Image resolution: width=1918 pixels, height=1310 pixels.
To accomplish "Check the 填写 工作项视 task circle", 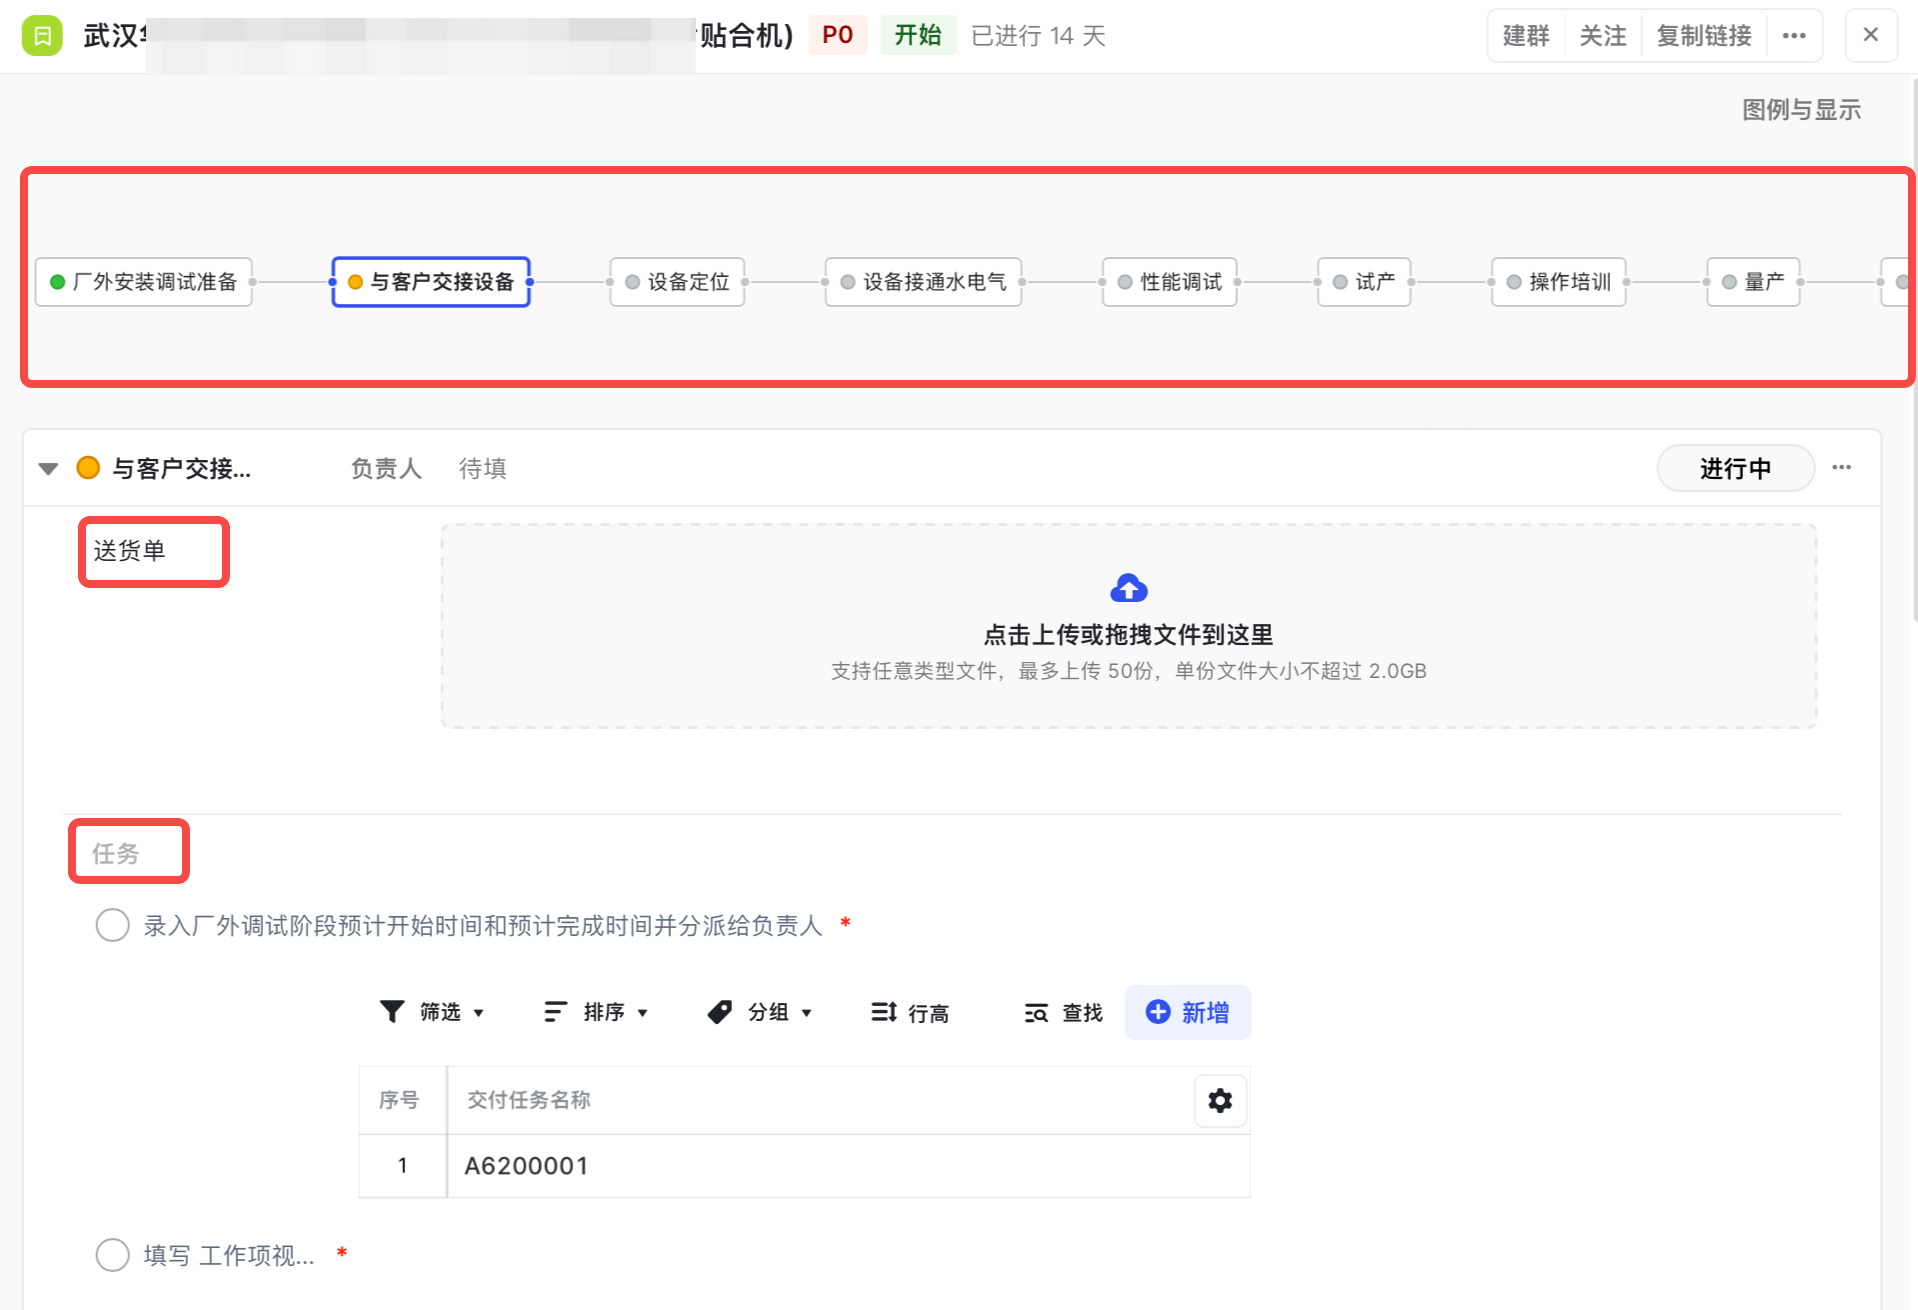I will 112,1254.
